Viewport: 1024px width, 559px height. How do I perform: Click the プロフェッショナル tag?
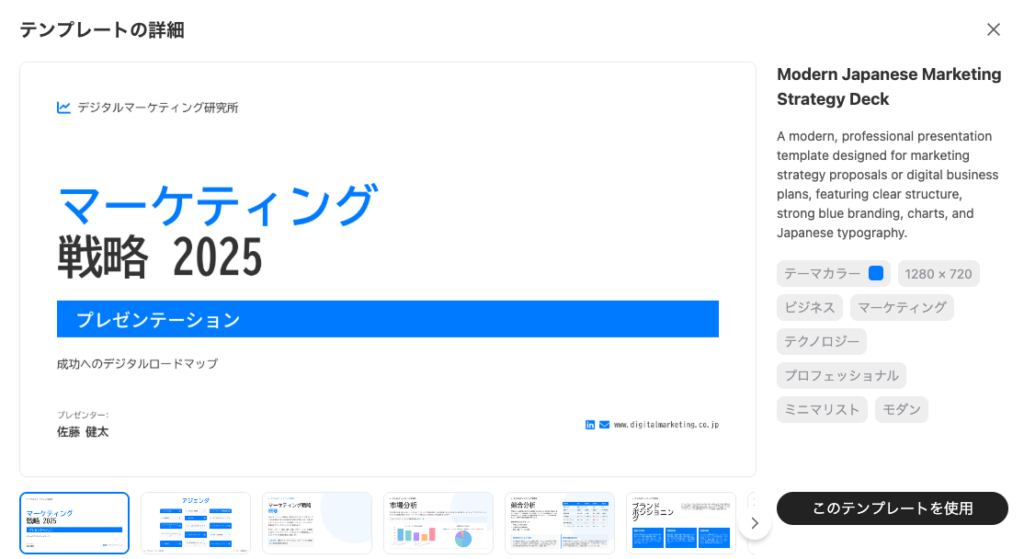tap(841, 375)
